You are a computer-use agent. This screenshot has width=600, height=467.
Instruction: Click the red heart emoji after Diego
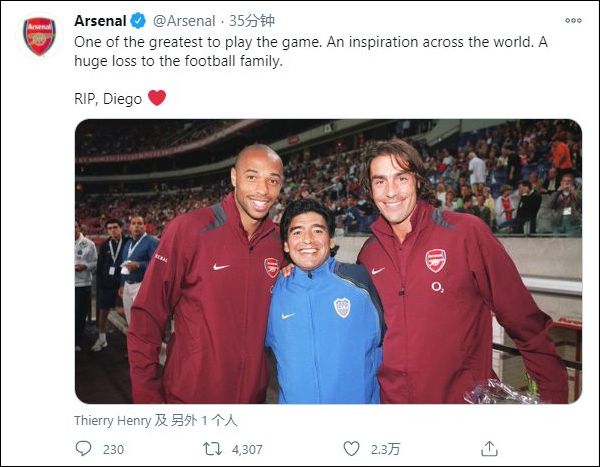tap(157, 98)
